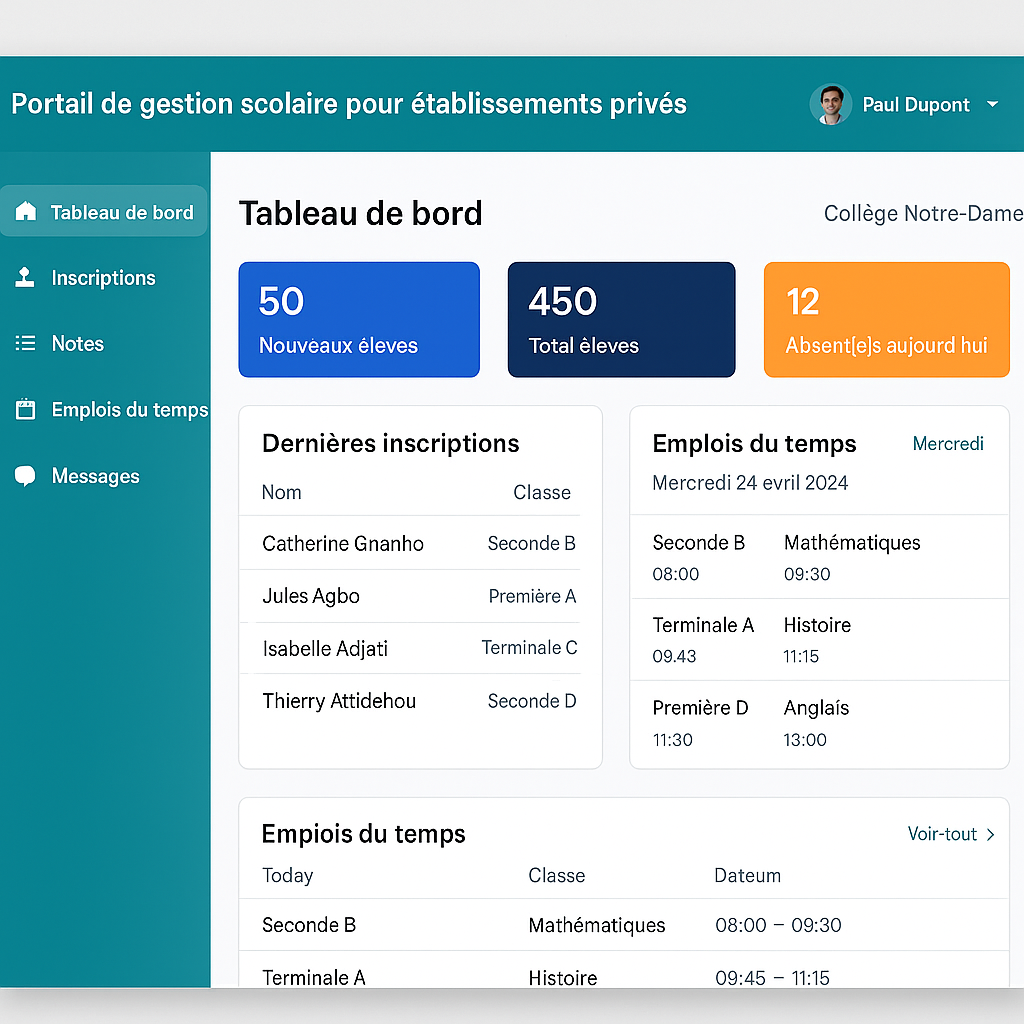
Task: Click the Catherine Gnanho inscription row
Action: point(417,543)
